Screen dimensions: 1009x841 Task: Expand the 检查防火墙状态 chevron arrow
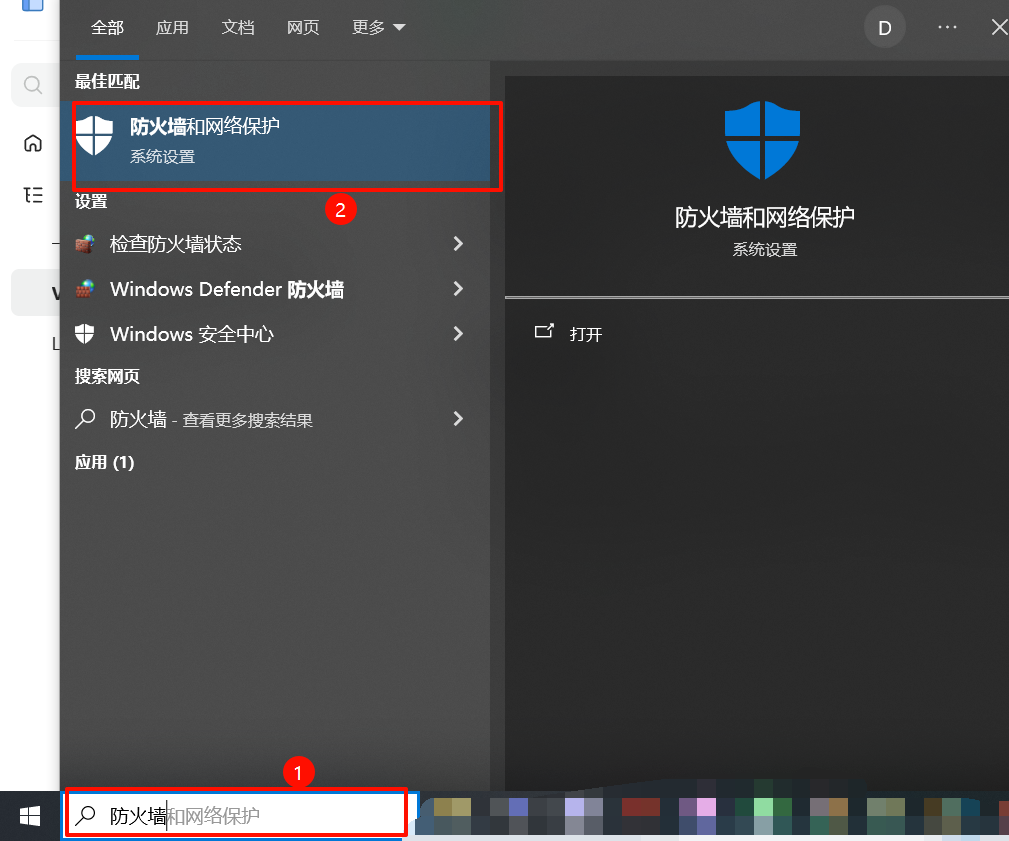click(x=458, y=244)
